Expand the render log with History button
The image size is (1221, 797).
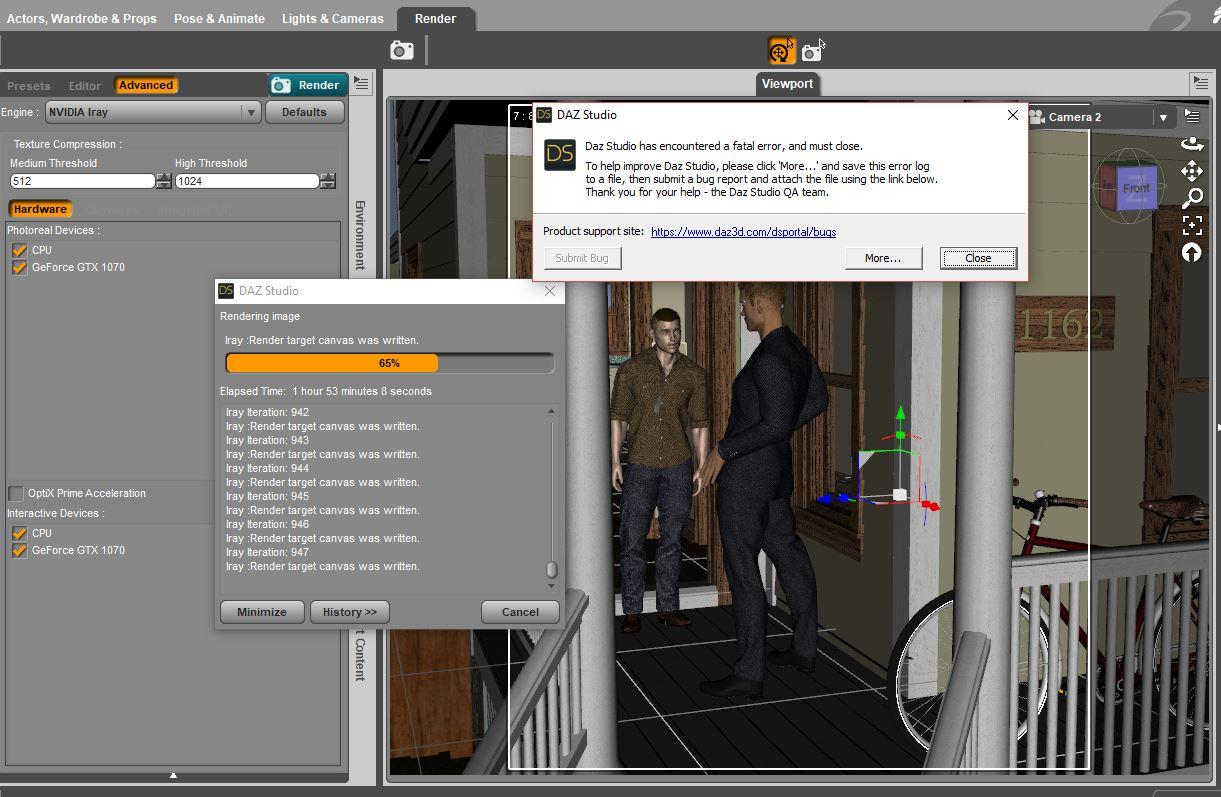pyautogui.click(x=349, y=612)
